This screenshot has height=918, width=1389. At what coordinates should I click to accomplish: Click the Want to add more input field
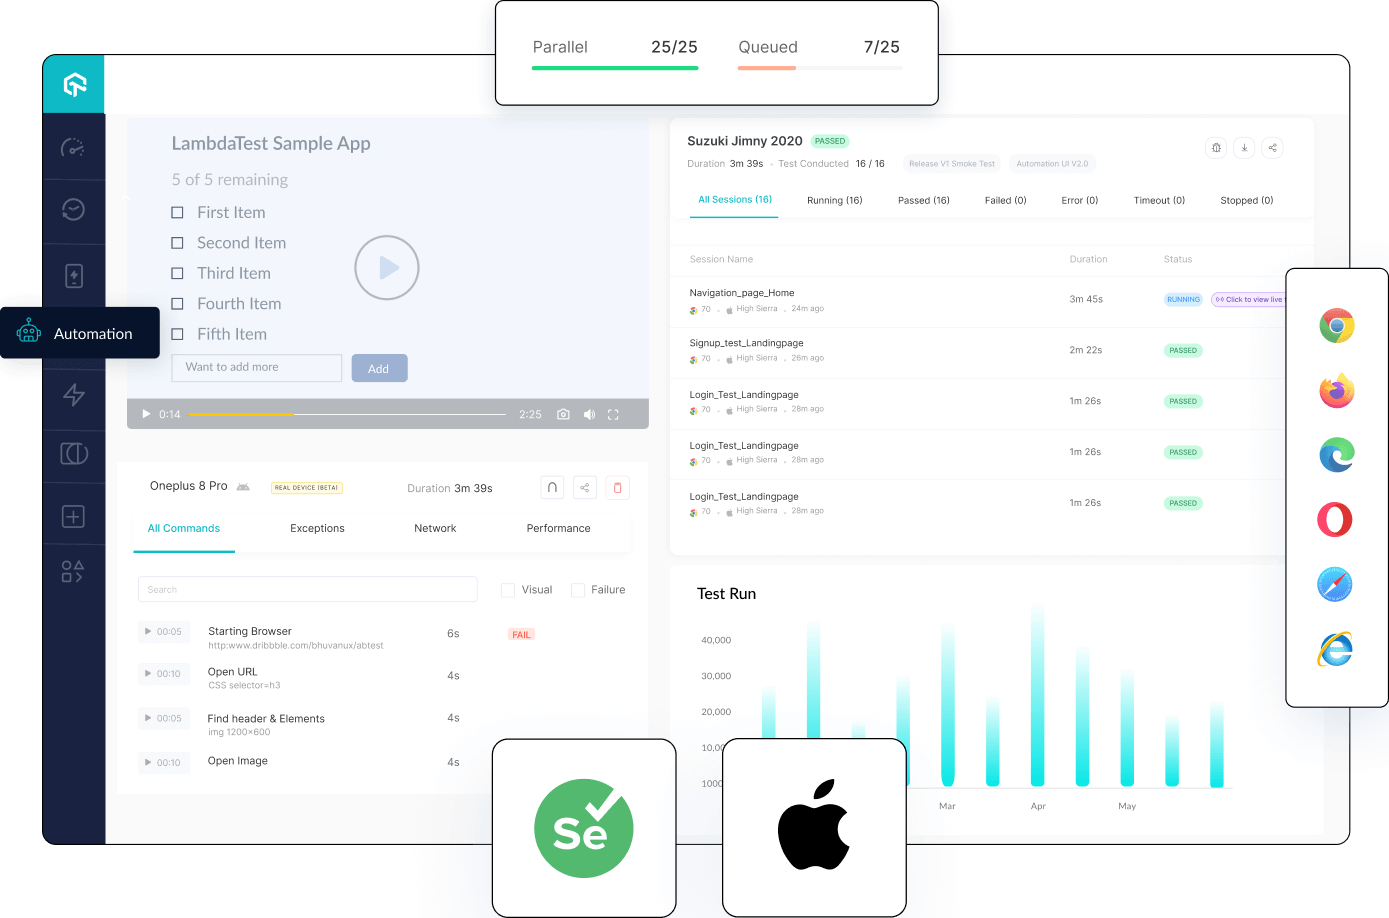coord(257,368)
